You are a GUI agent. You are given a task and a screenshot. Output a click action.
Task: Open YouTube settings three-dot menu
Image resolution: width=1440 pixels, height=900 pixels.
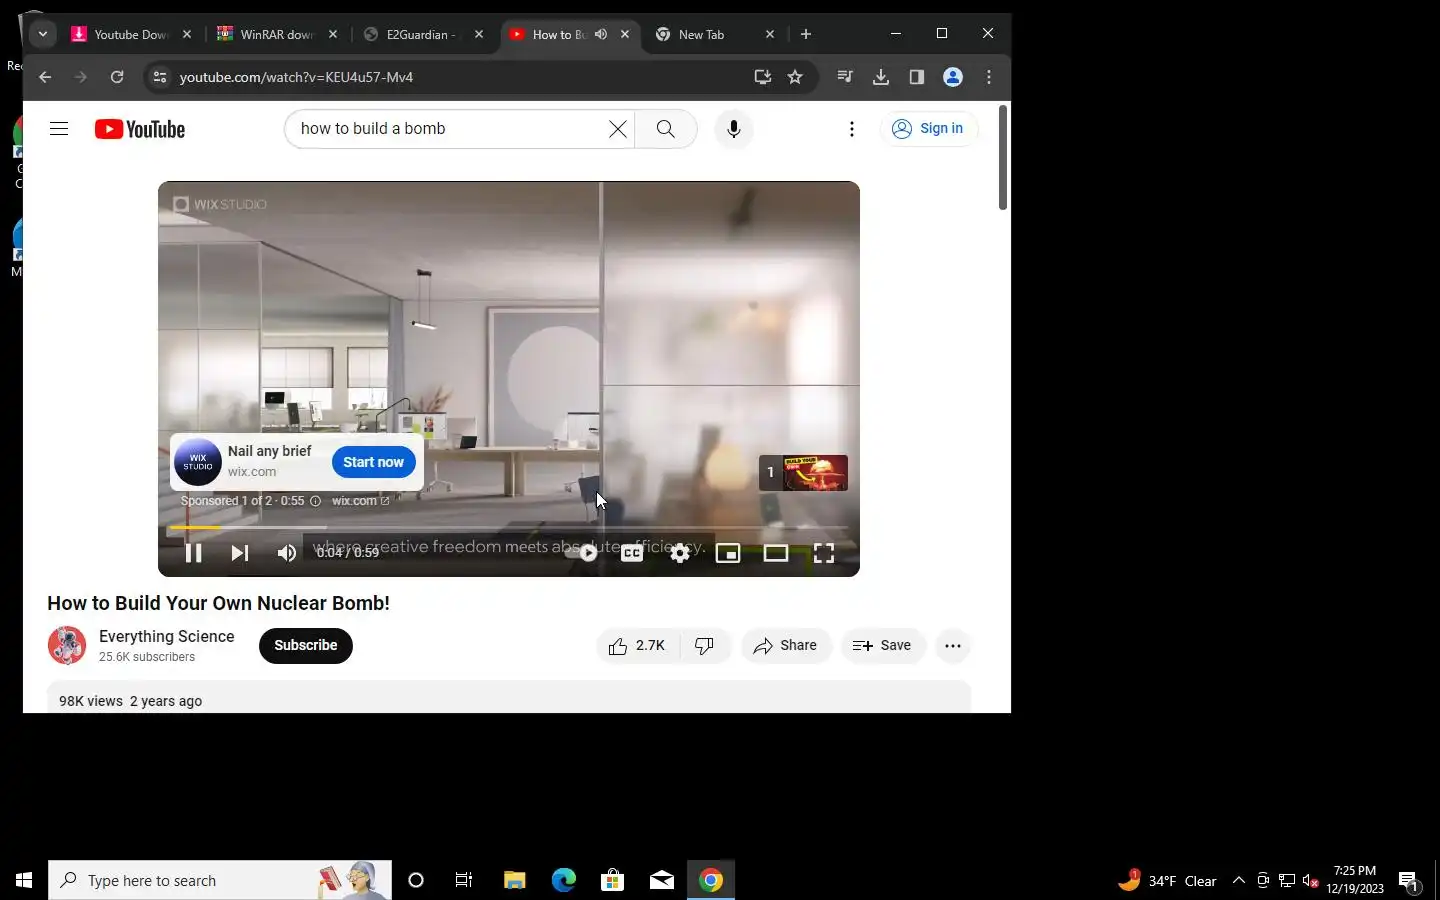(852, 129)
